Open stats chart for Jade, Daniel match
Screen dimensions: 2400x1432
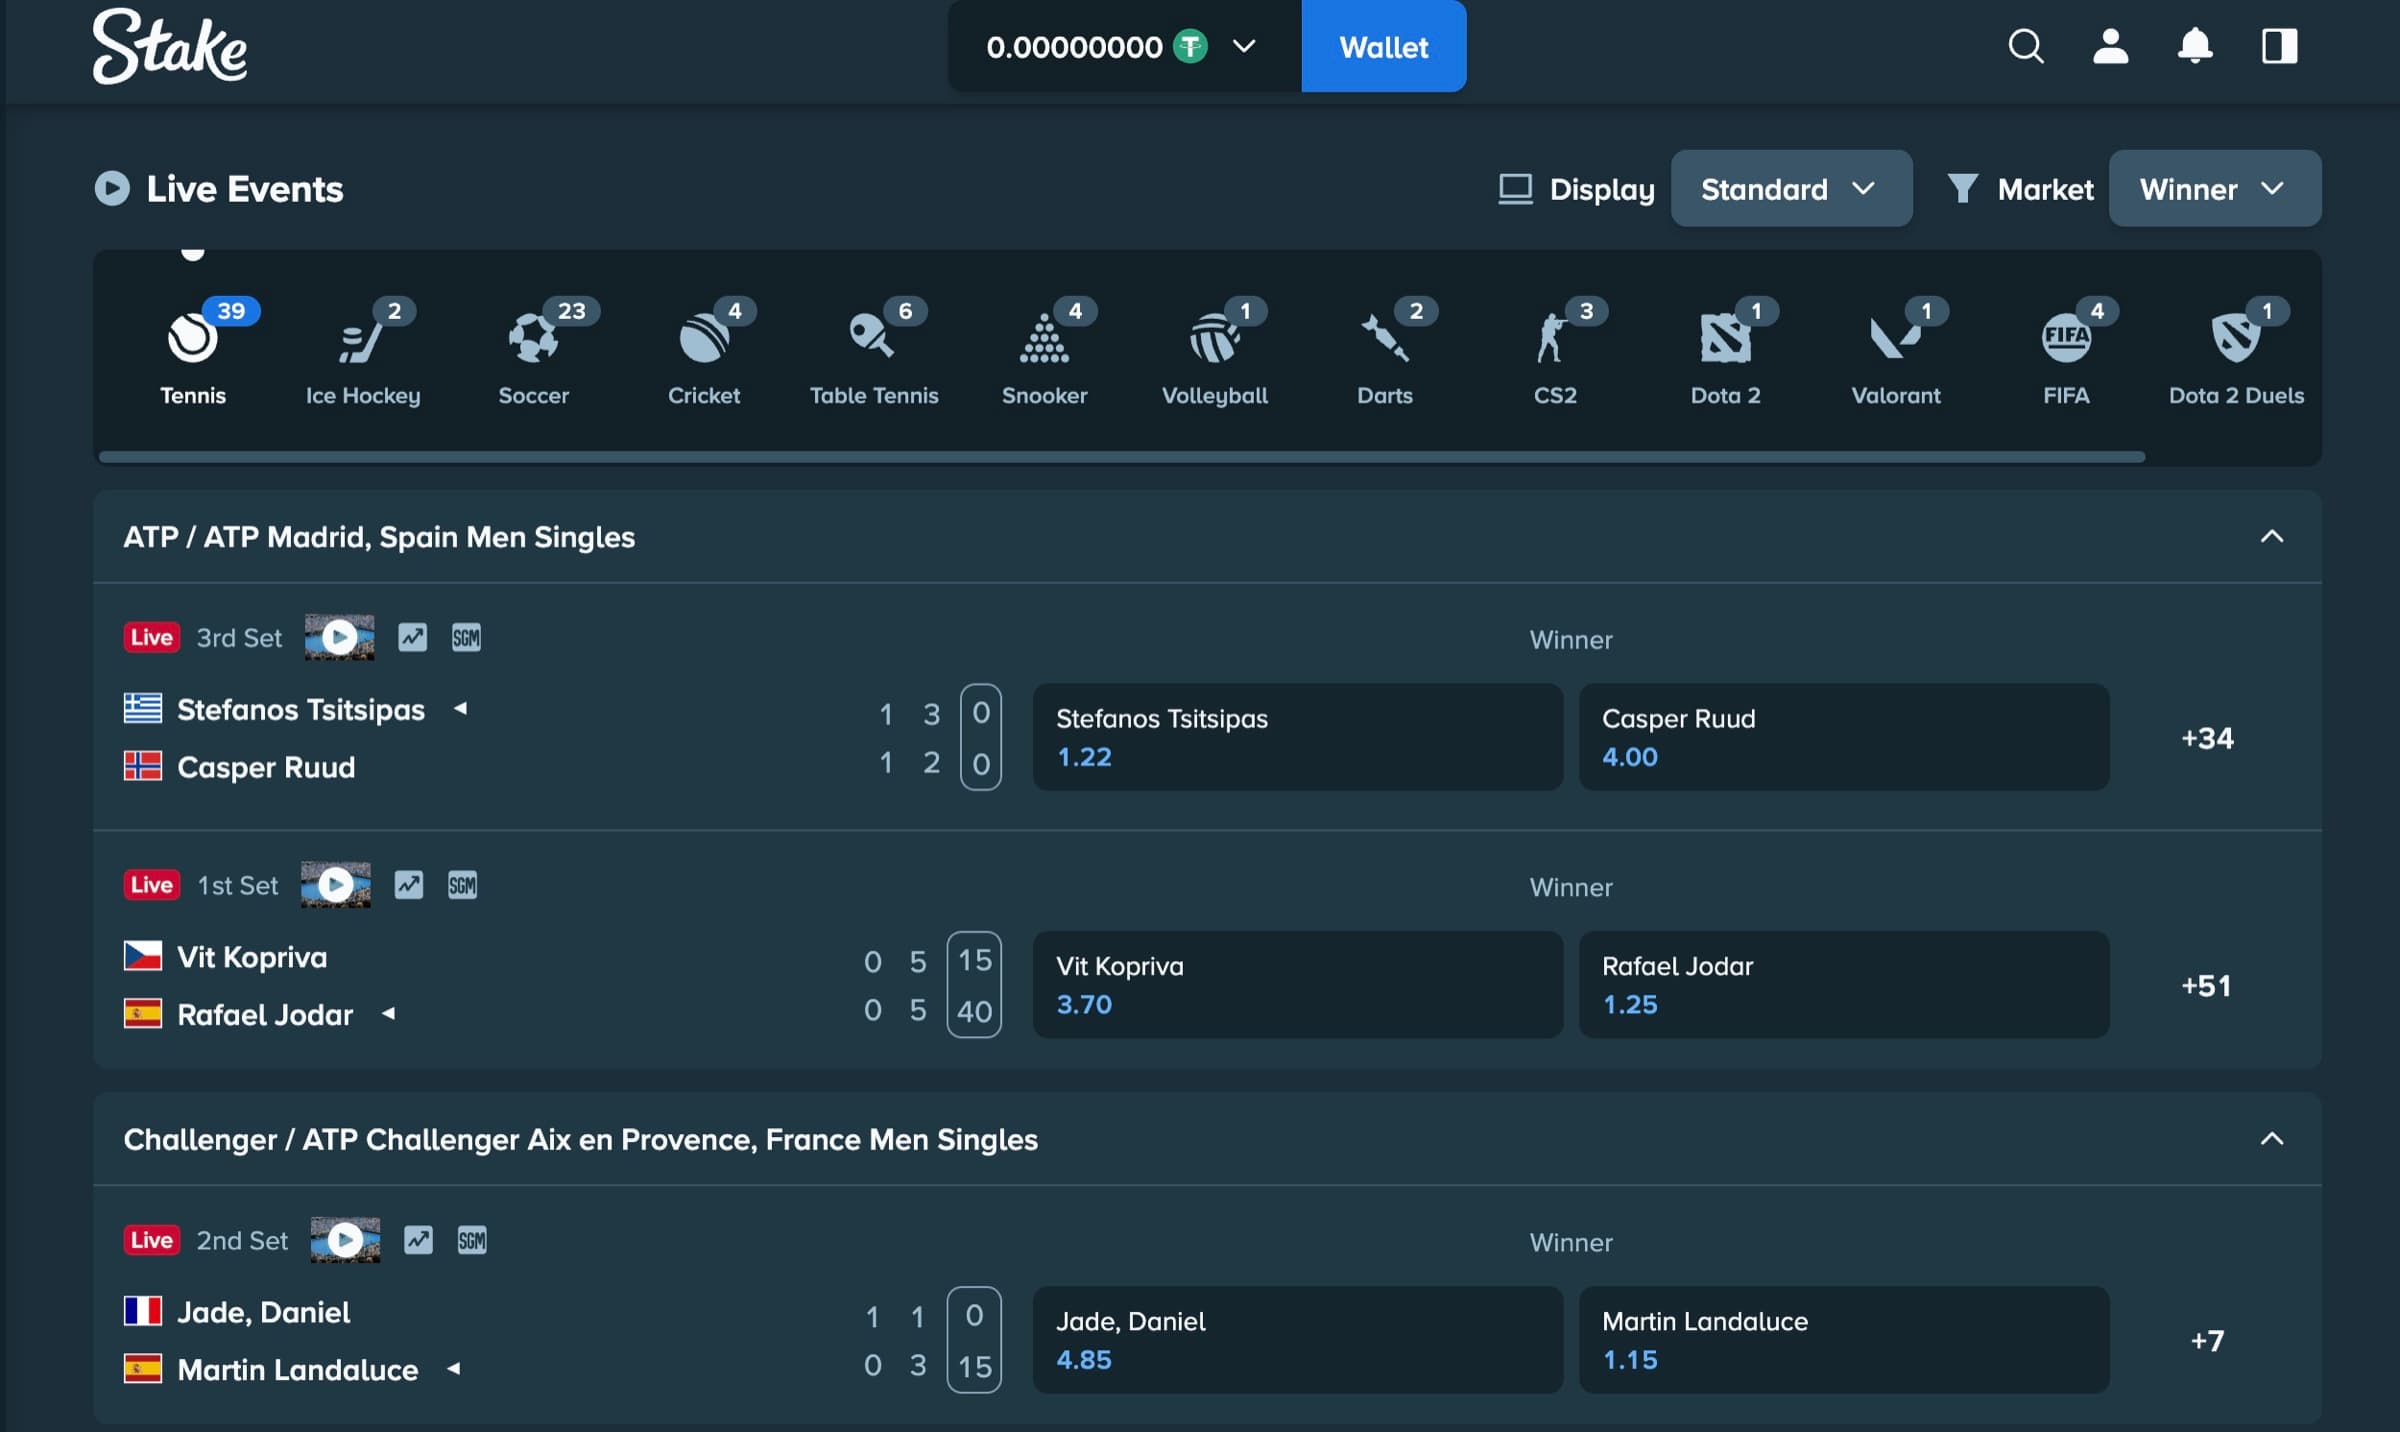click(418, 1240)
